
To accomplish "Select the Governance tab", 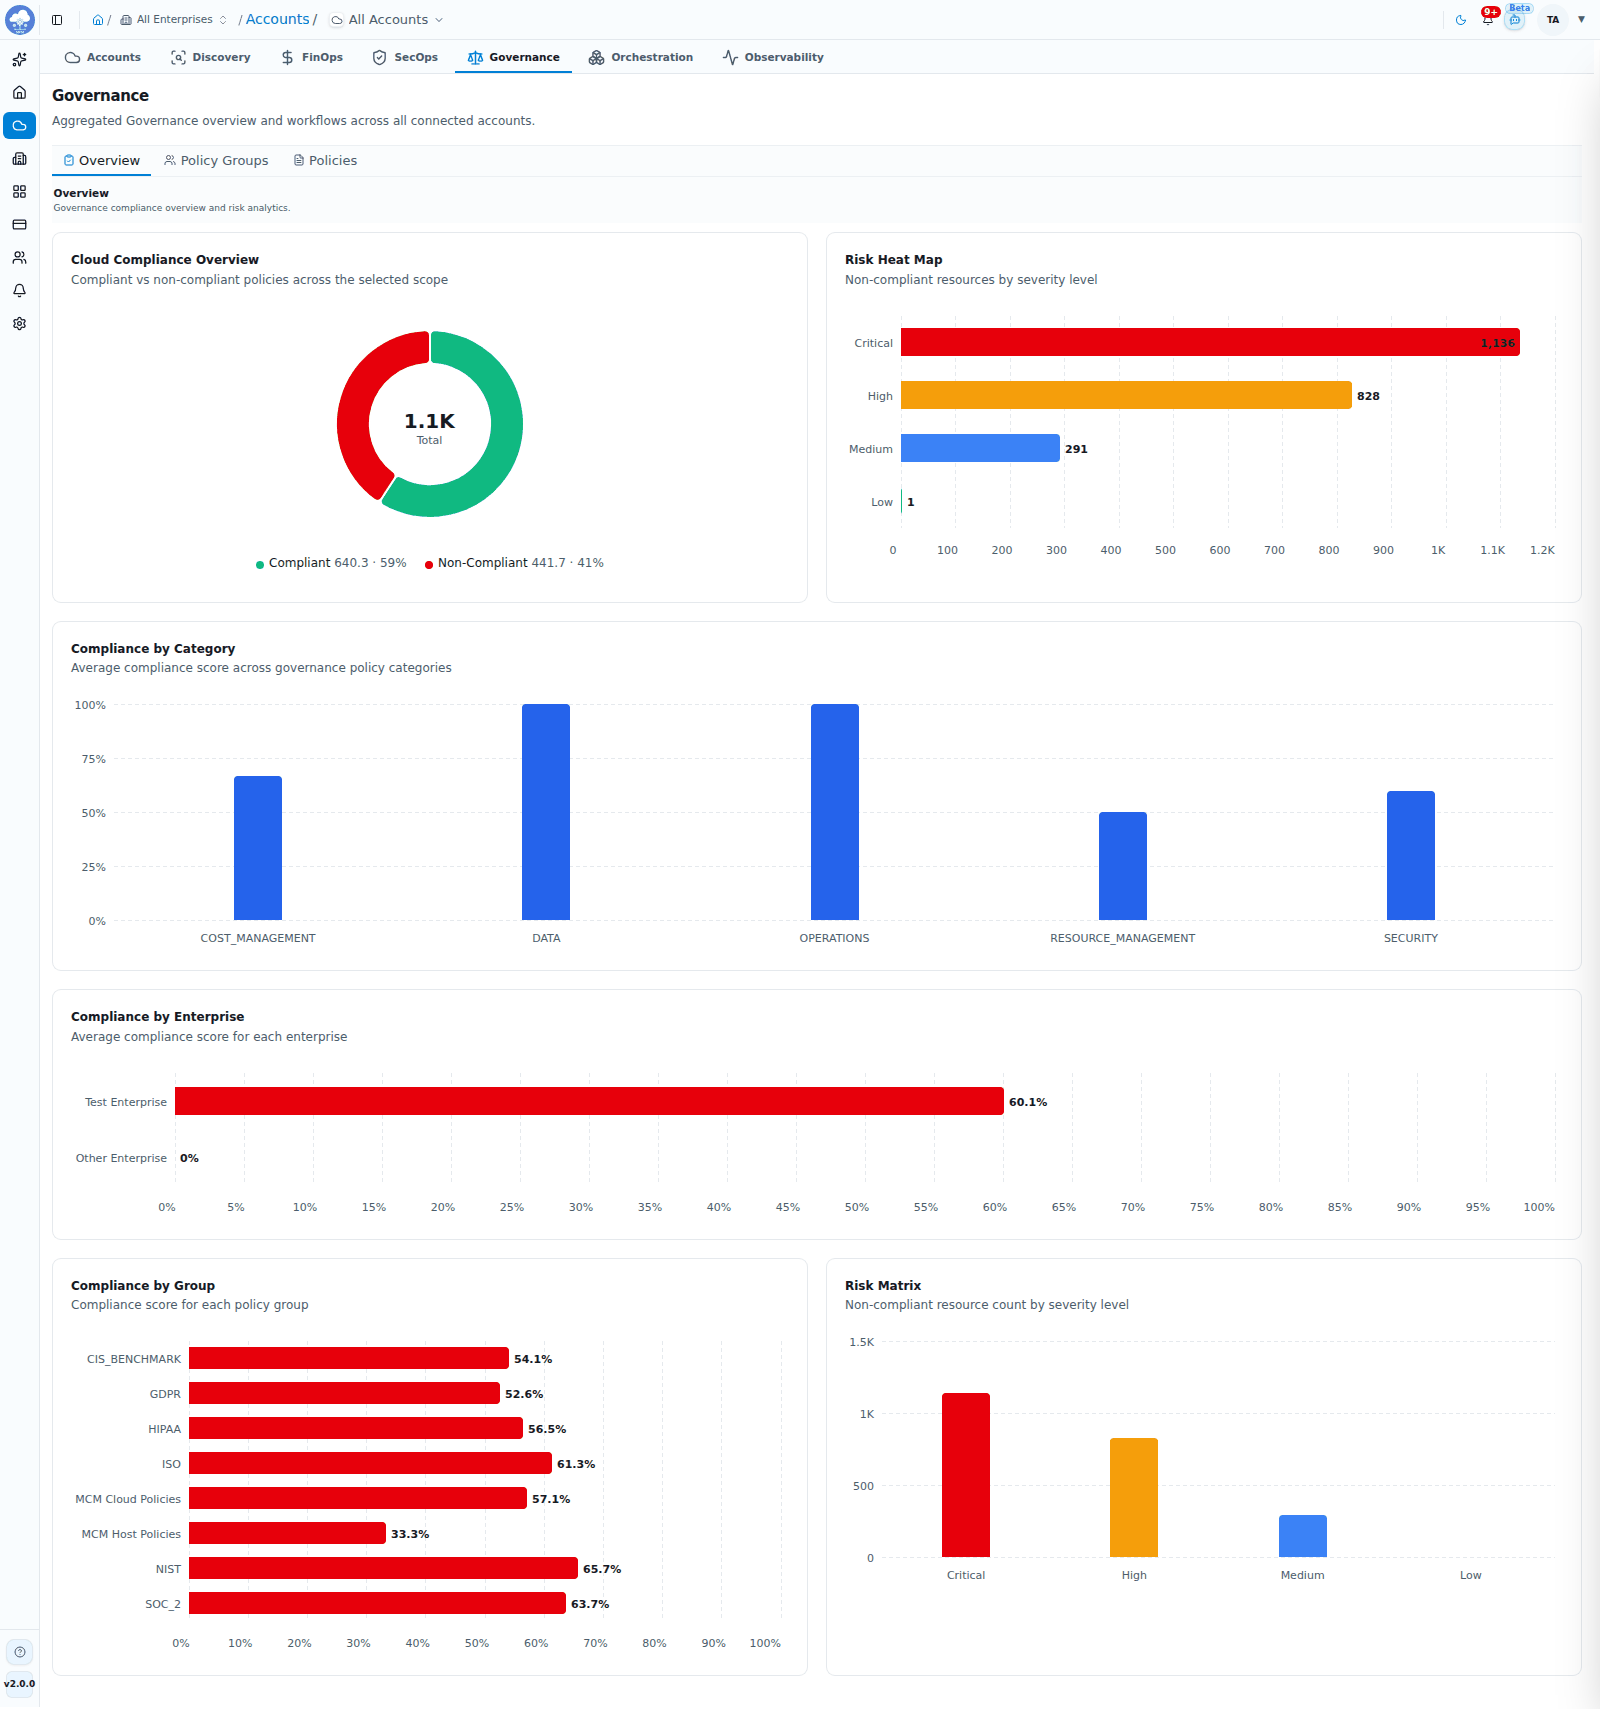I will point(513,57).
